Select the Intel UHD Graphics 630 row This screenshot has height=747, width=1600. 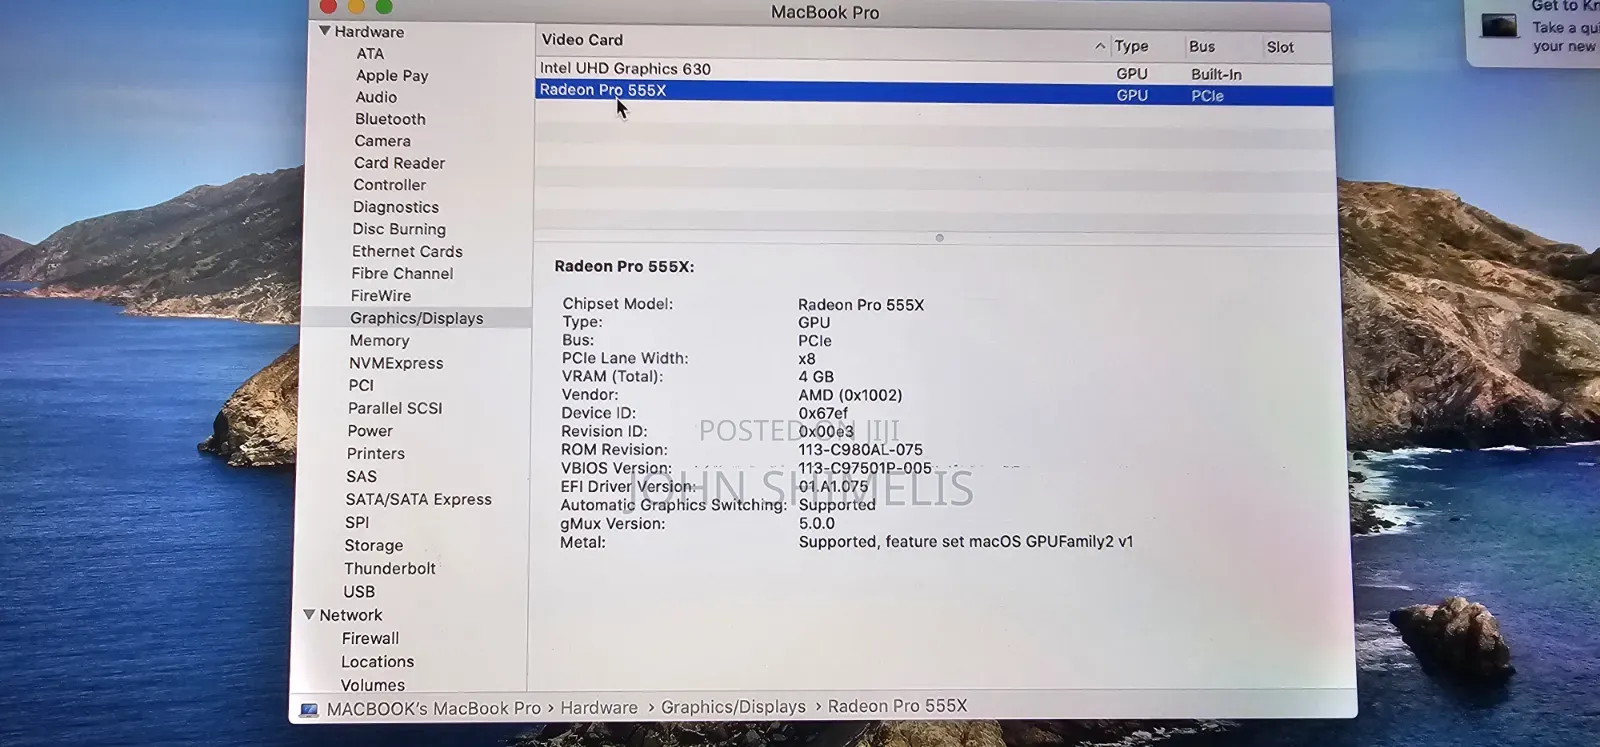click(934, 69)
